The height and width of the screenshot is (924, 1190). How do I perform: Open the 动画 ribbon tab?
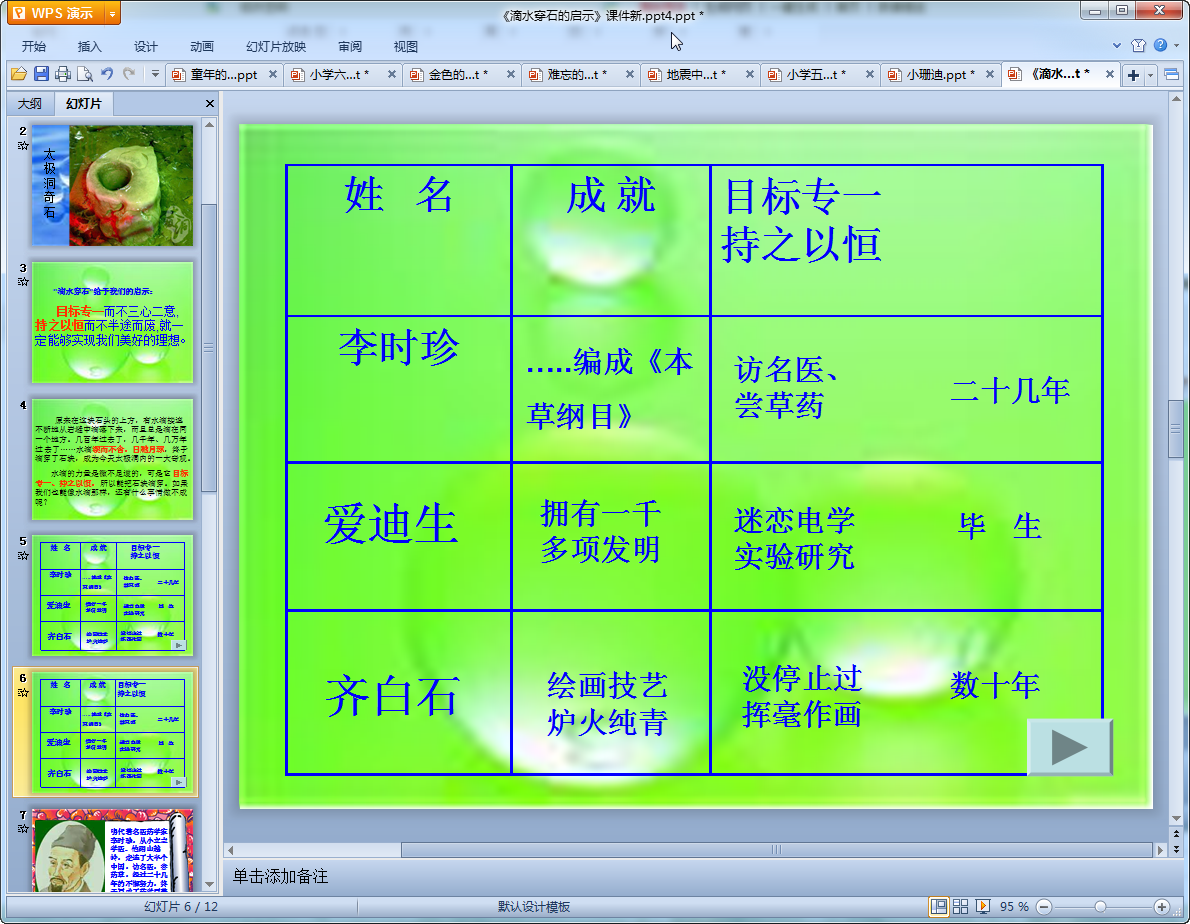[202, 46]
